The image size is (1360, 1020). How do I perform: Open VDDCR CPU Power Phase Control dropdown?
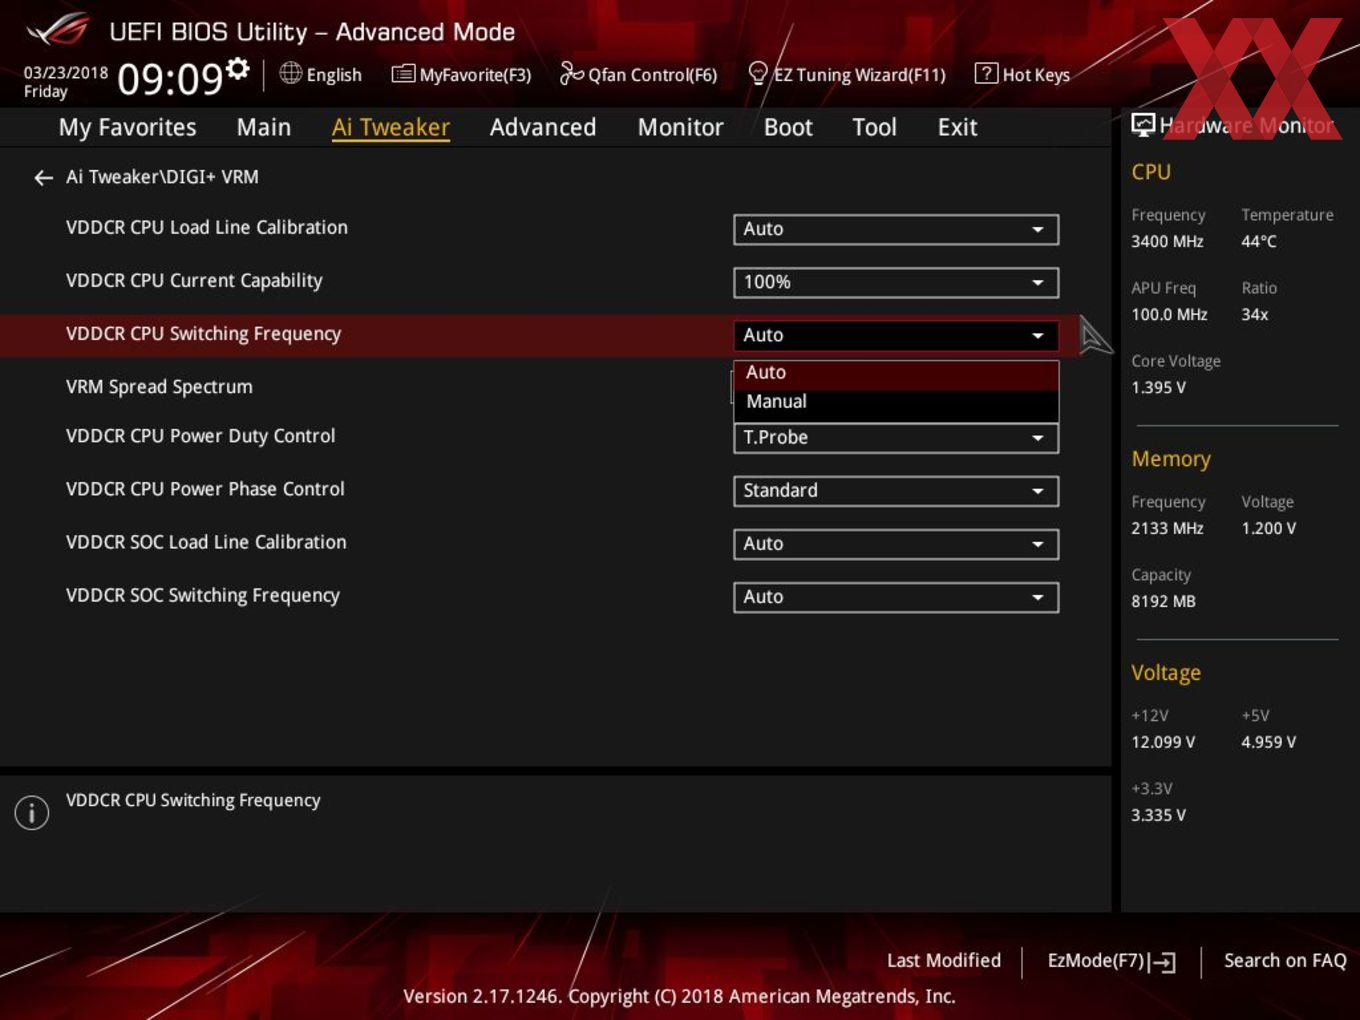[x=896, y=491]
